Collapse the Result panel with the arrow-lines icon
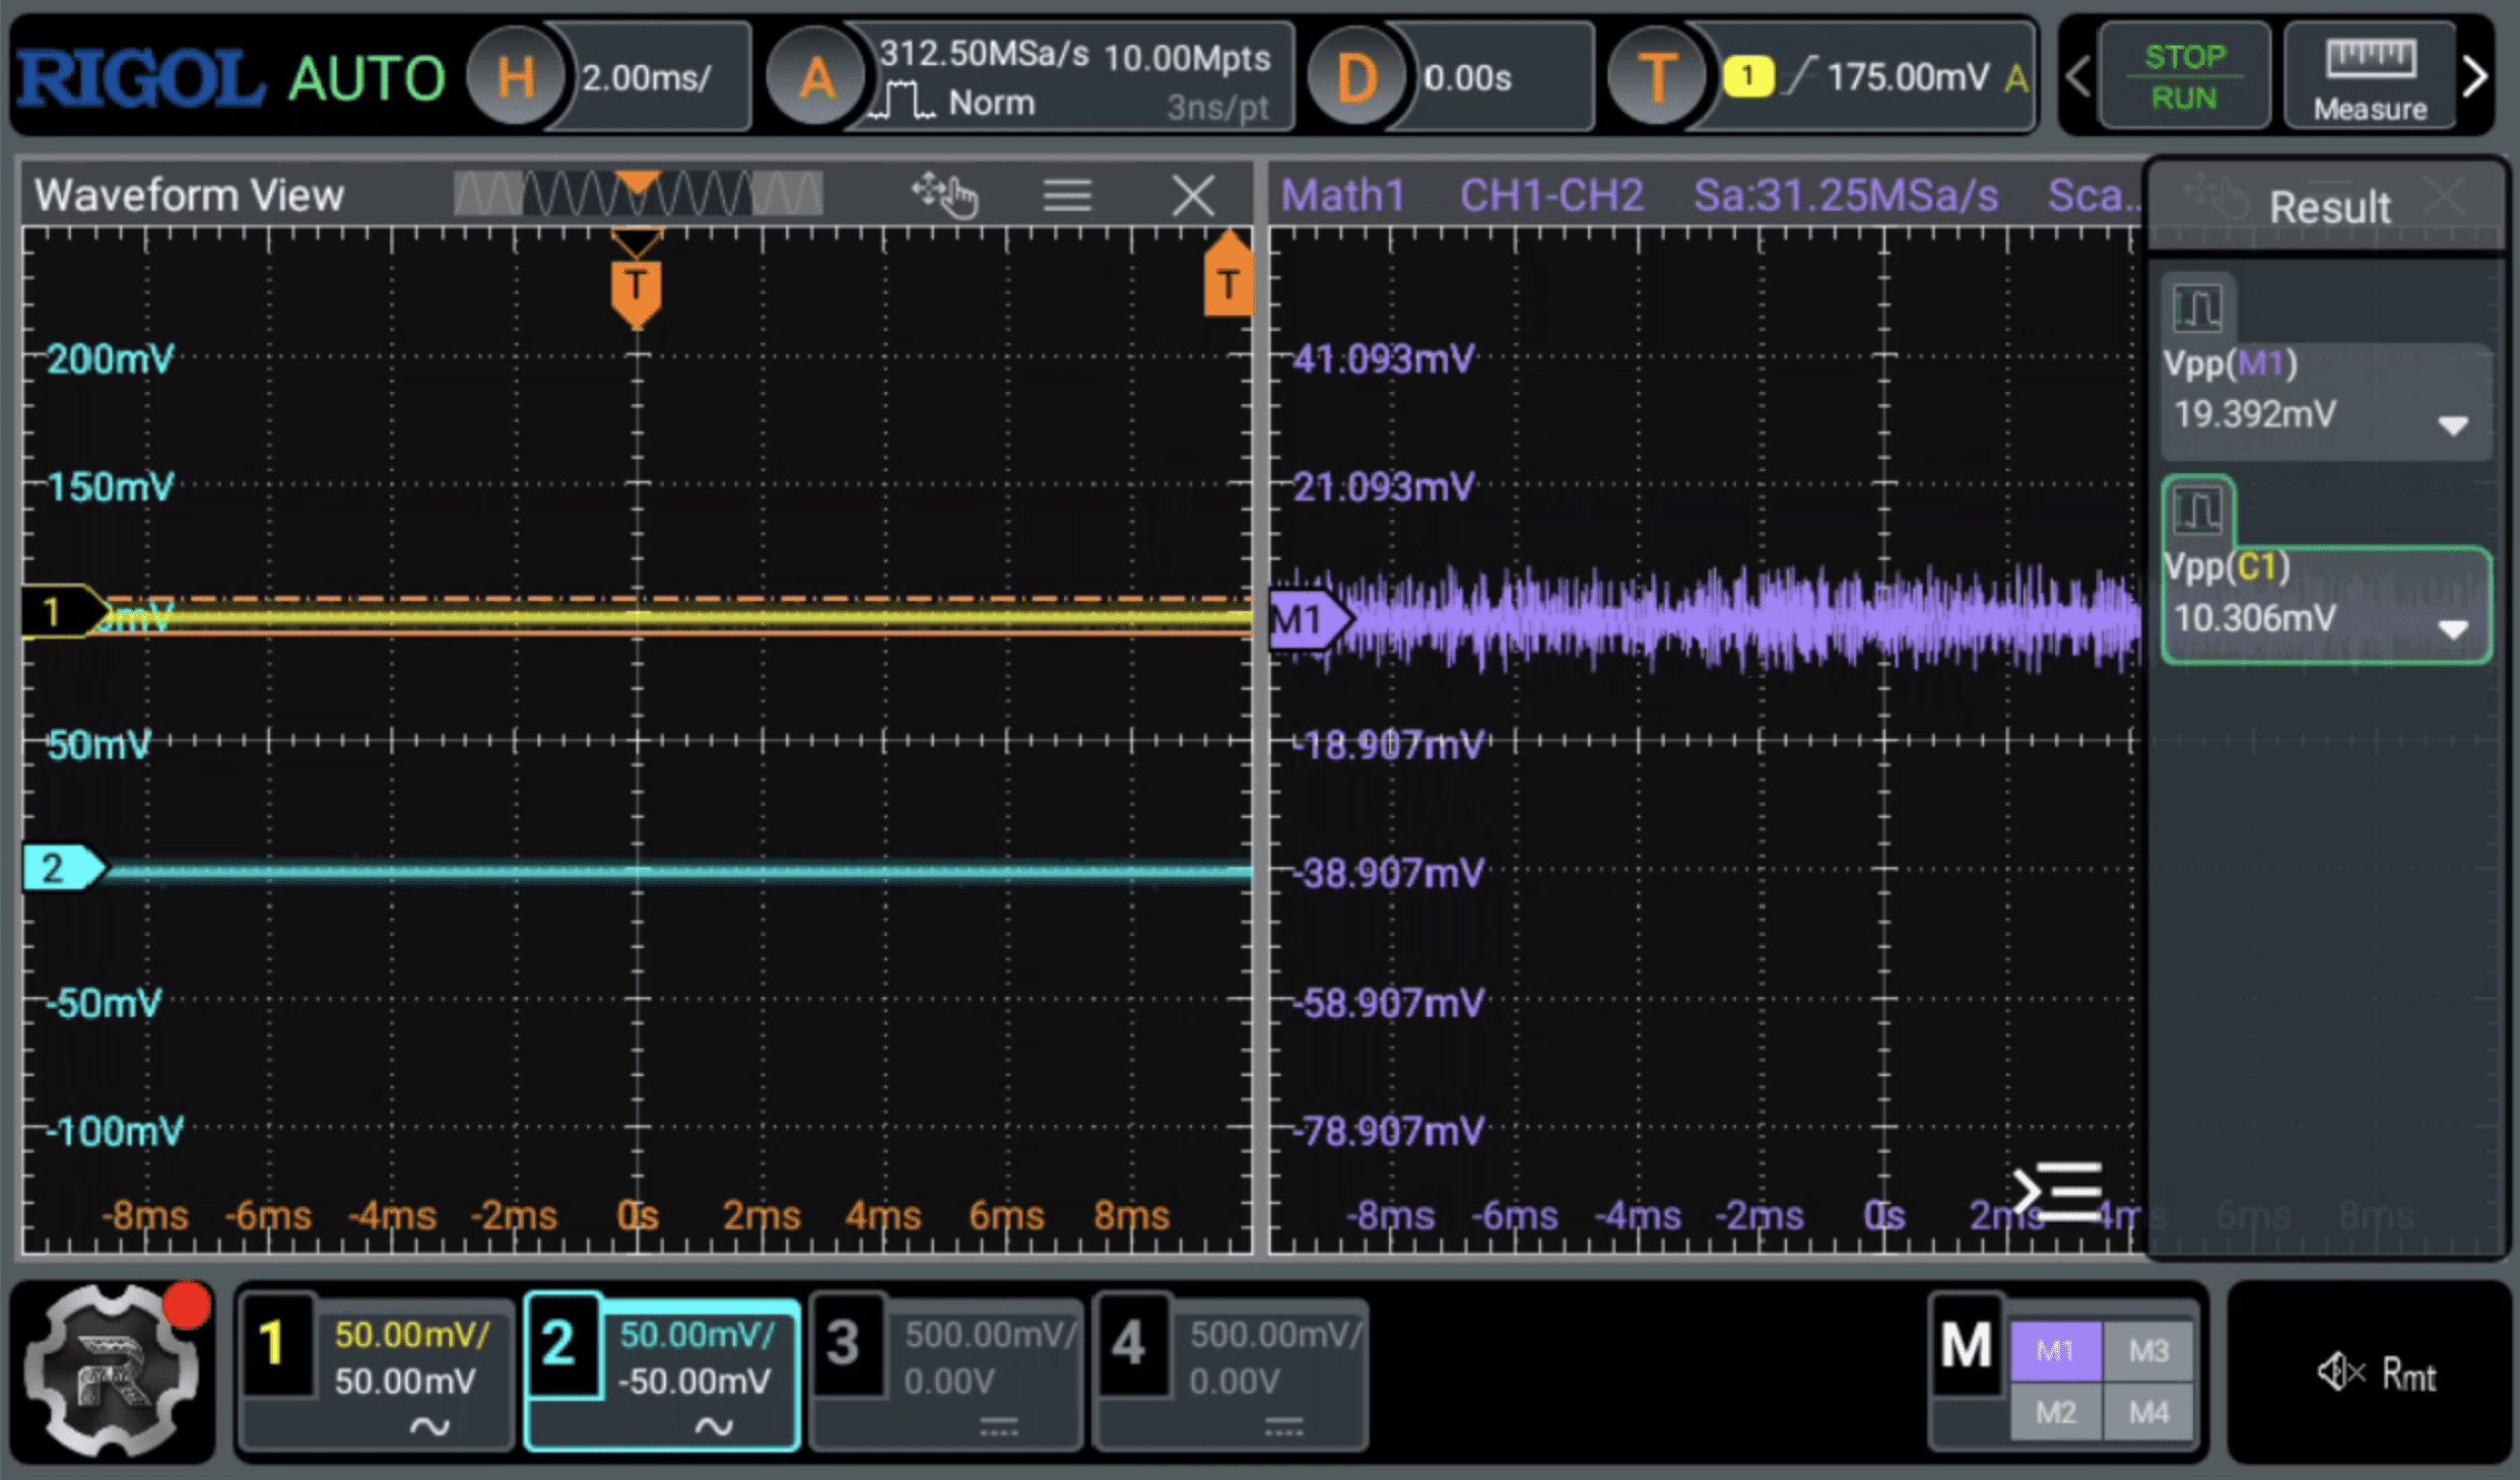Image resolution: width=2520 pixels, height=1480 pixels. pyautogui.click(x=2057, y=1191)
